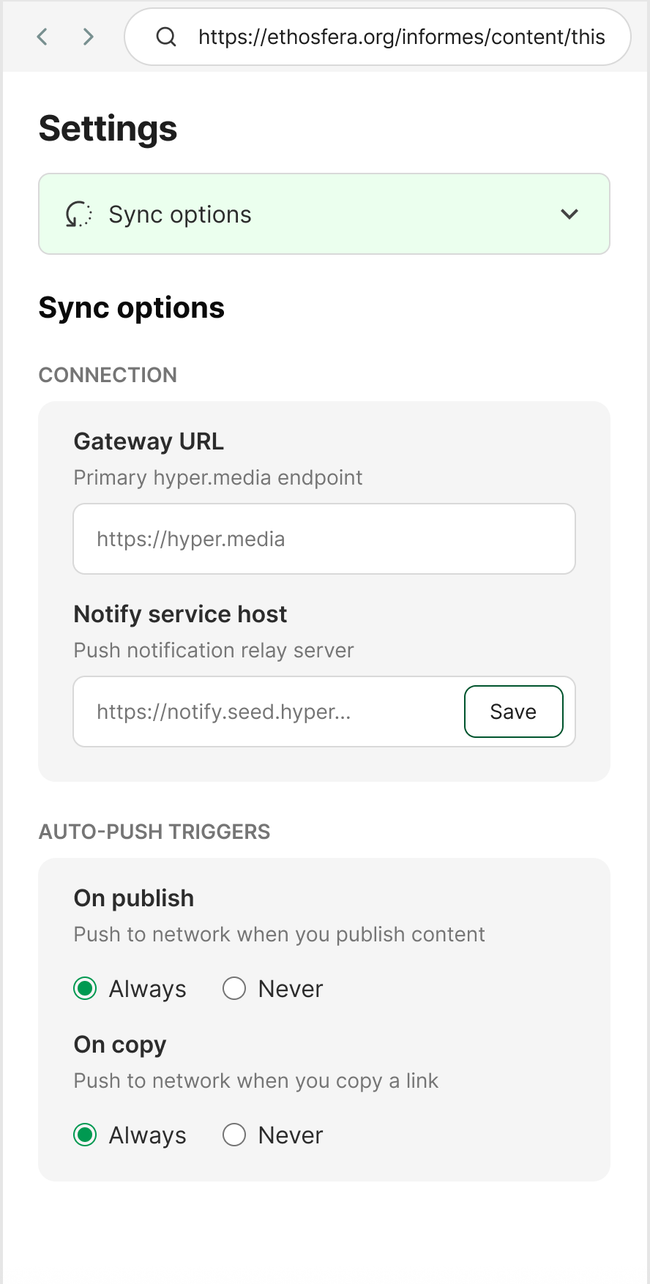Click the sync arrows icon beside Sync options
650x1284 pixels.
coord(78,214)
